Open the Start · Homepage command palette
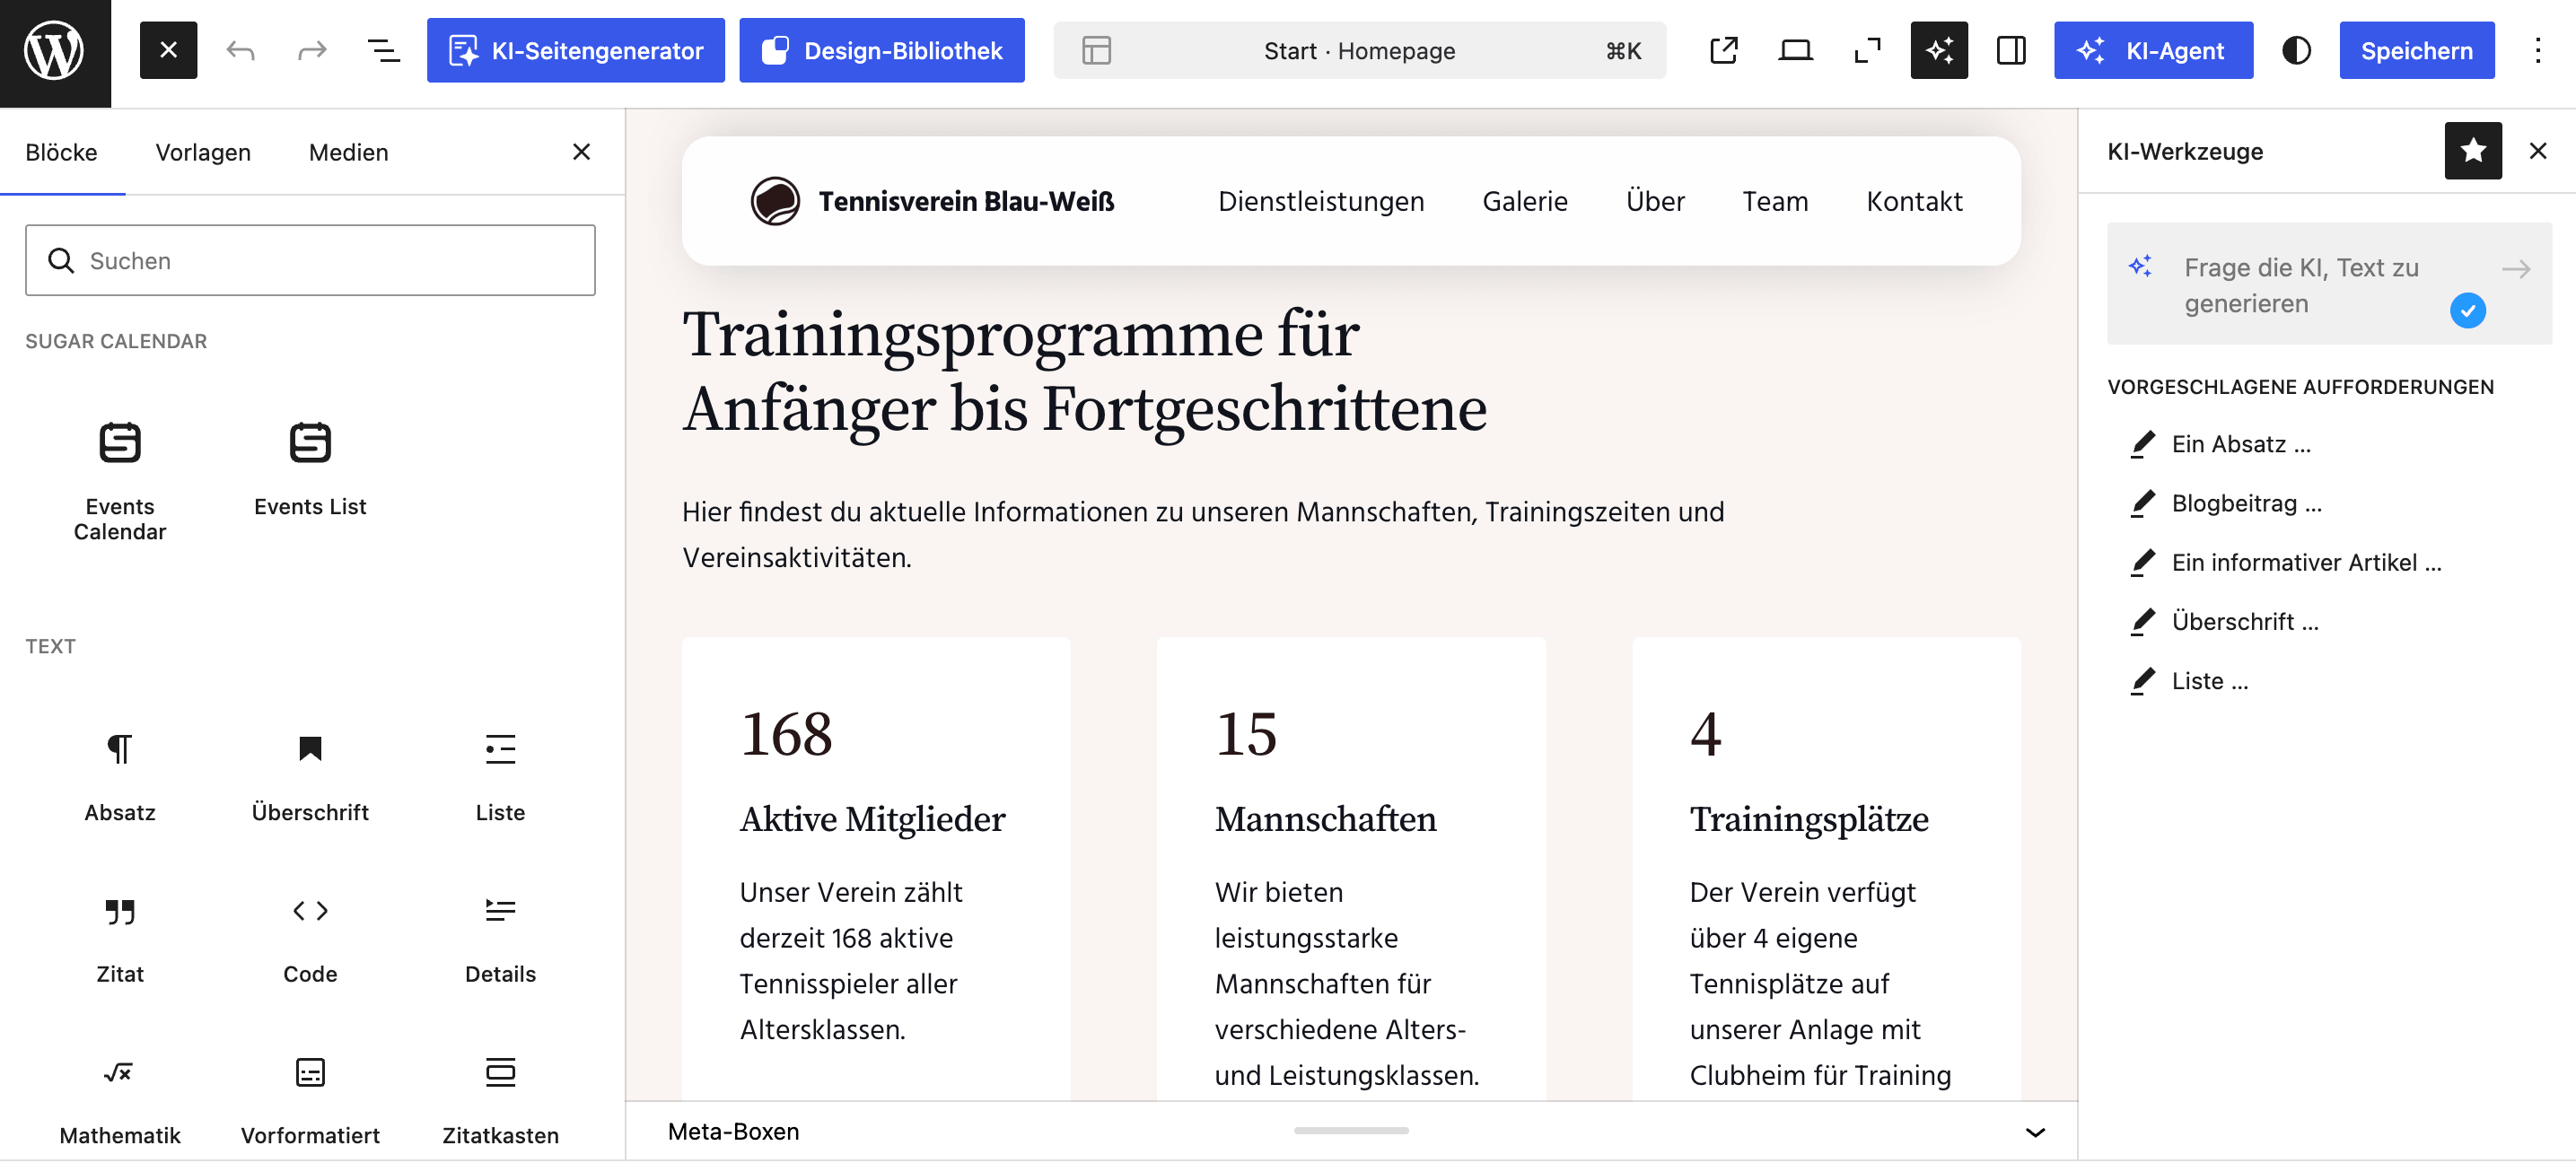The image size is (2576, 1163). pyautogui.click(x=1359, y=50)
